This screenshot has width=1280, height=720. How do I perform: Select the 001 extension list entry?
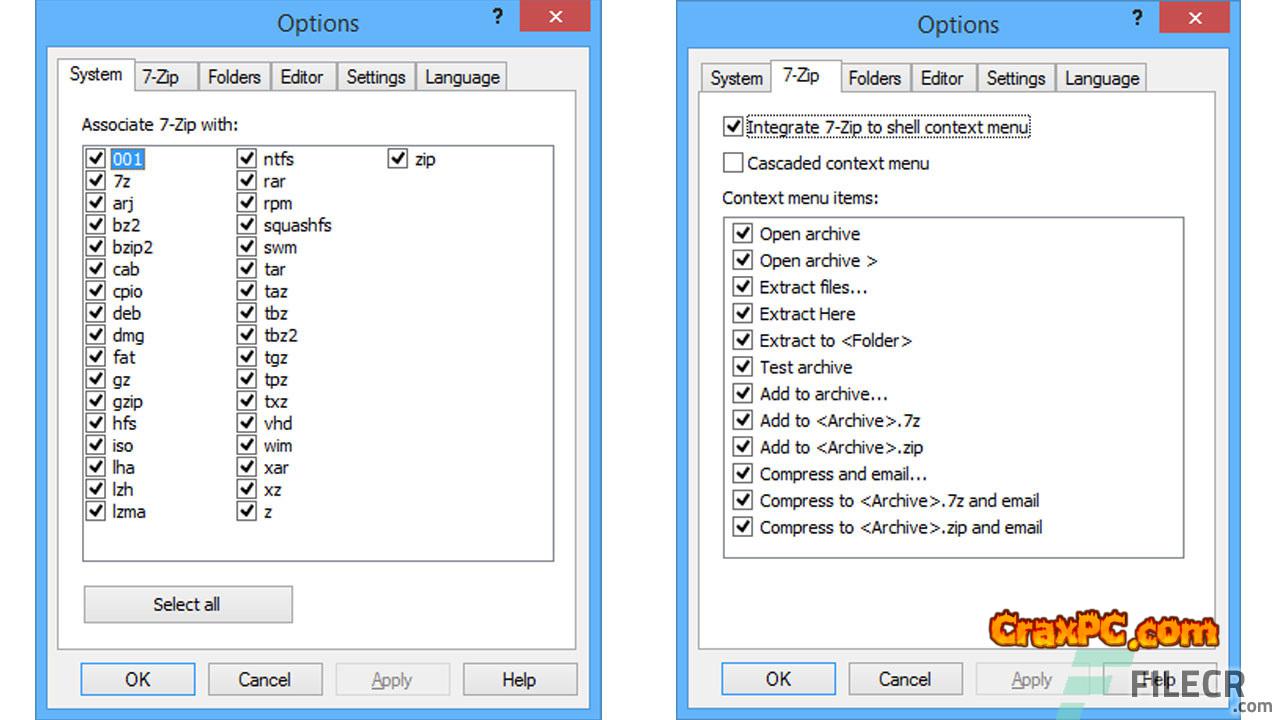(x=128, y=159)
